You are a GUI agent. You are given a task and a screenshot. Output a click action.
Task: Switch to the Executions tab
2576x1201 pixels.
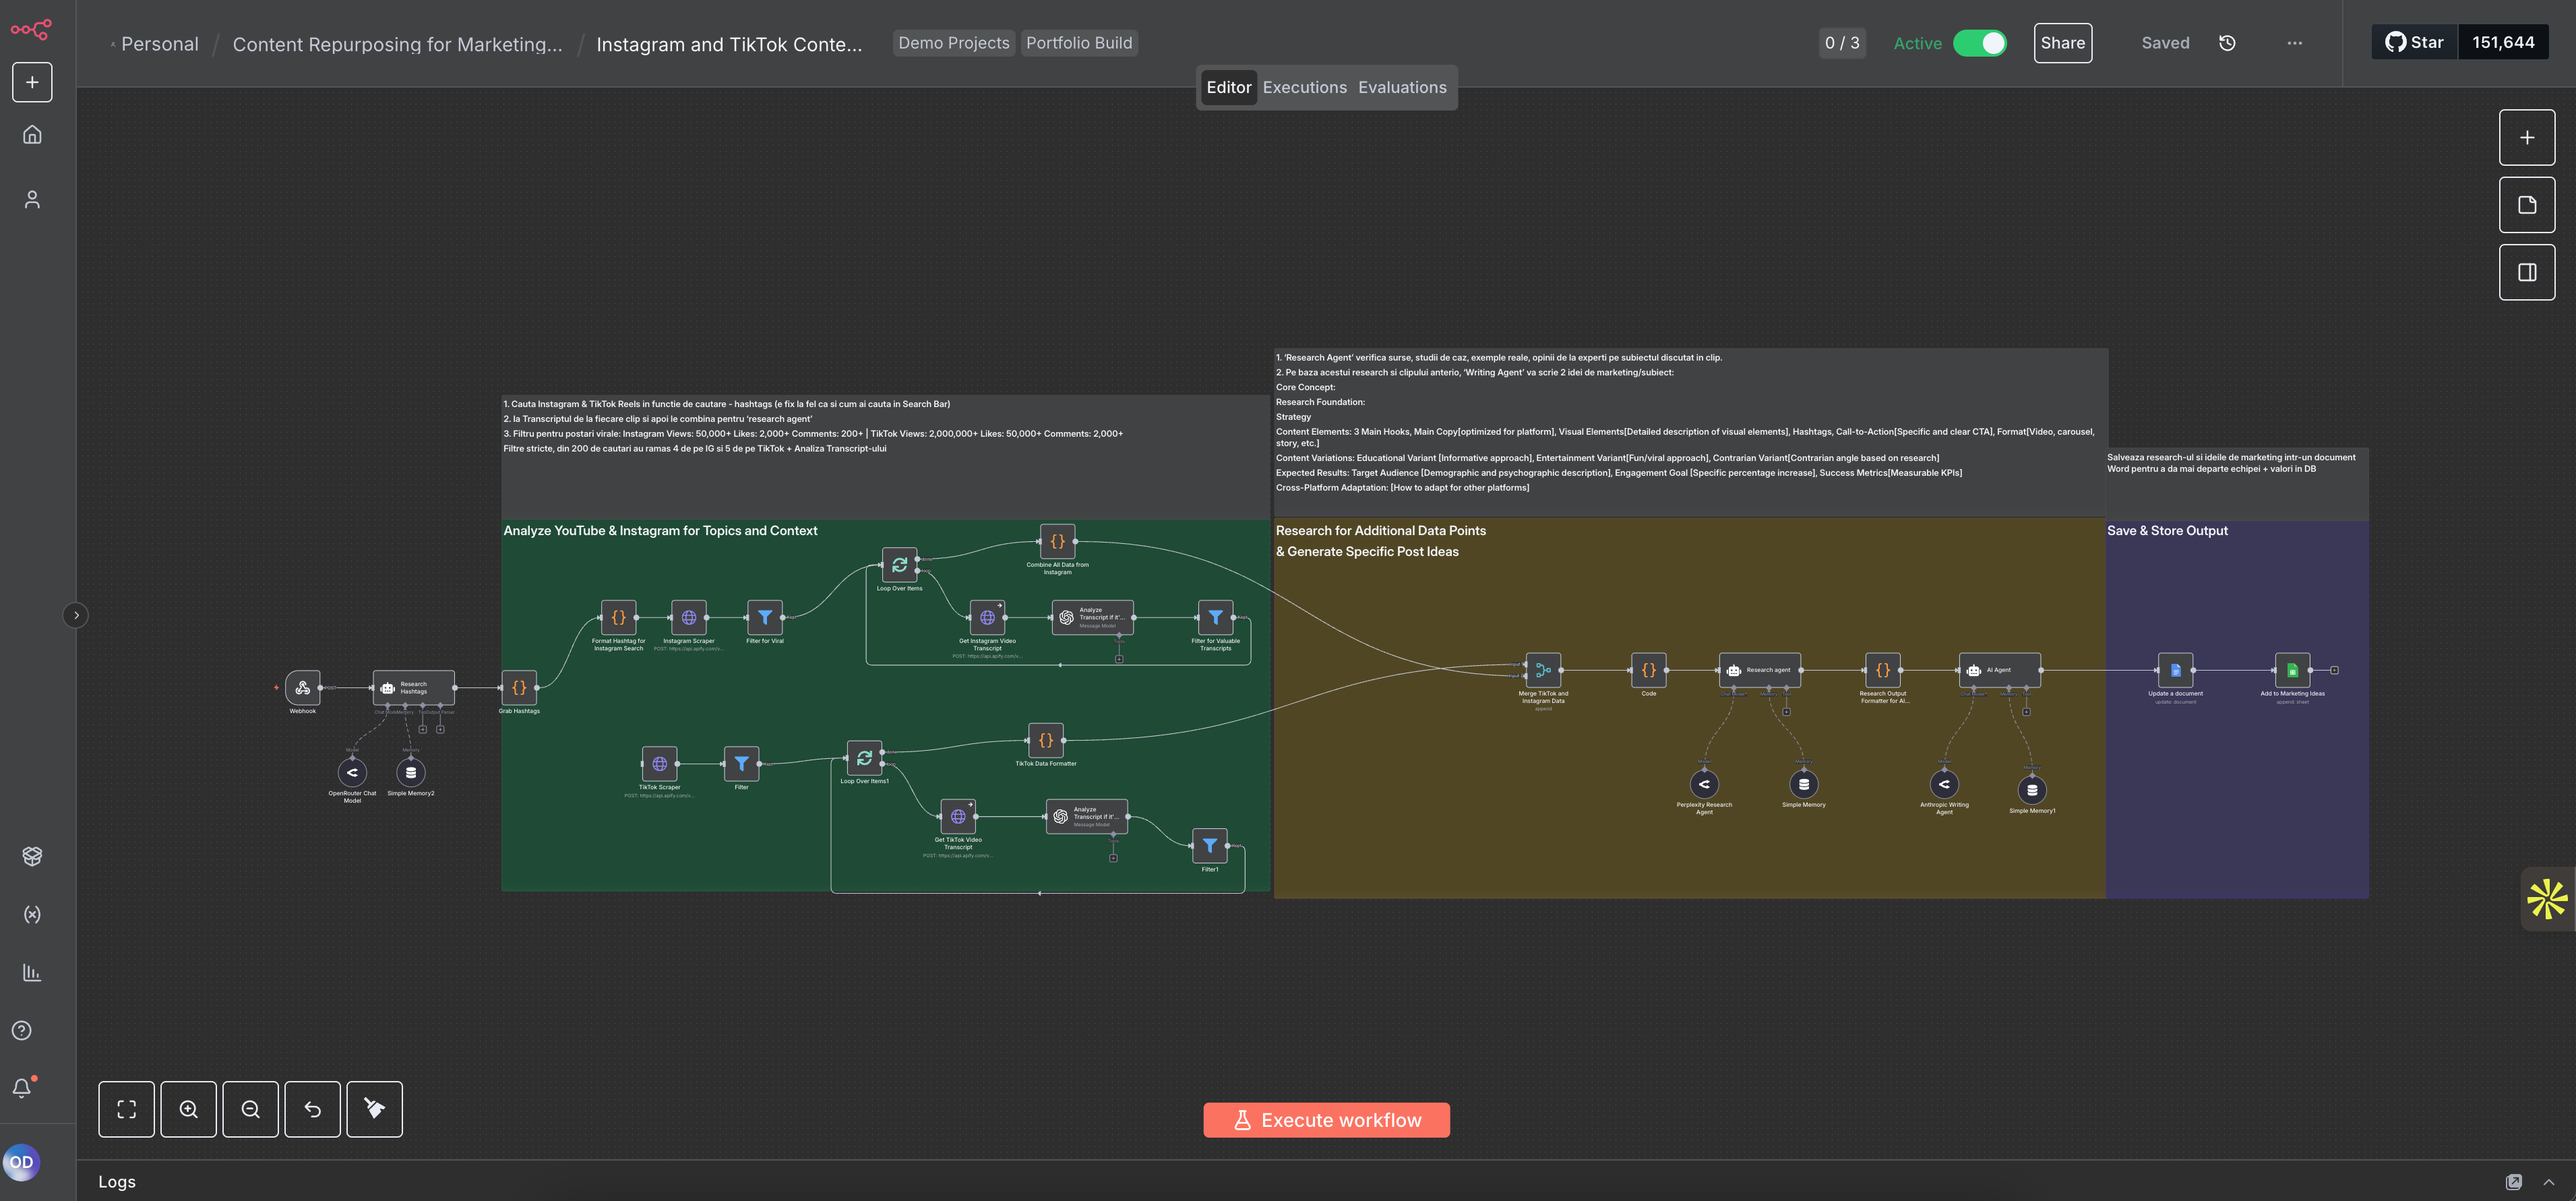tap(1304, 87)
